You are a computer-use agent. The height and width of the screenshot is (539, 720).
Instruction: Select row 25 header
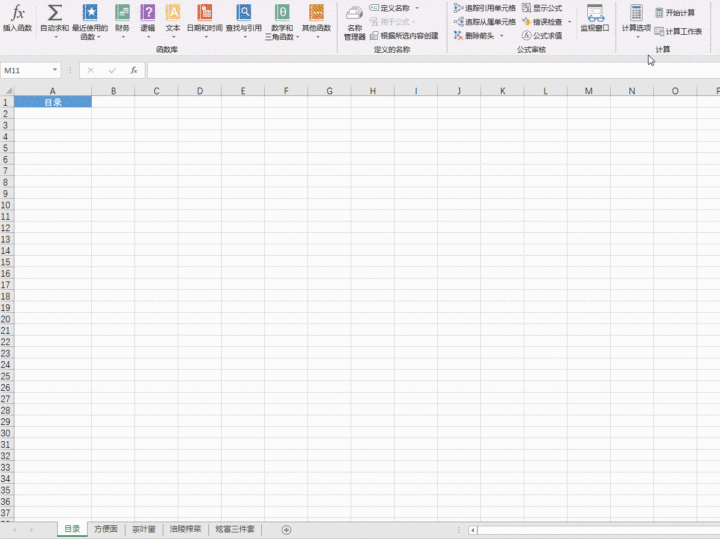6,376
